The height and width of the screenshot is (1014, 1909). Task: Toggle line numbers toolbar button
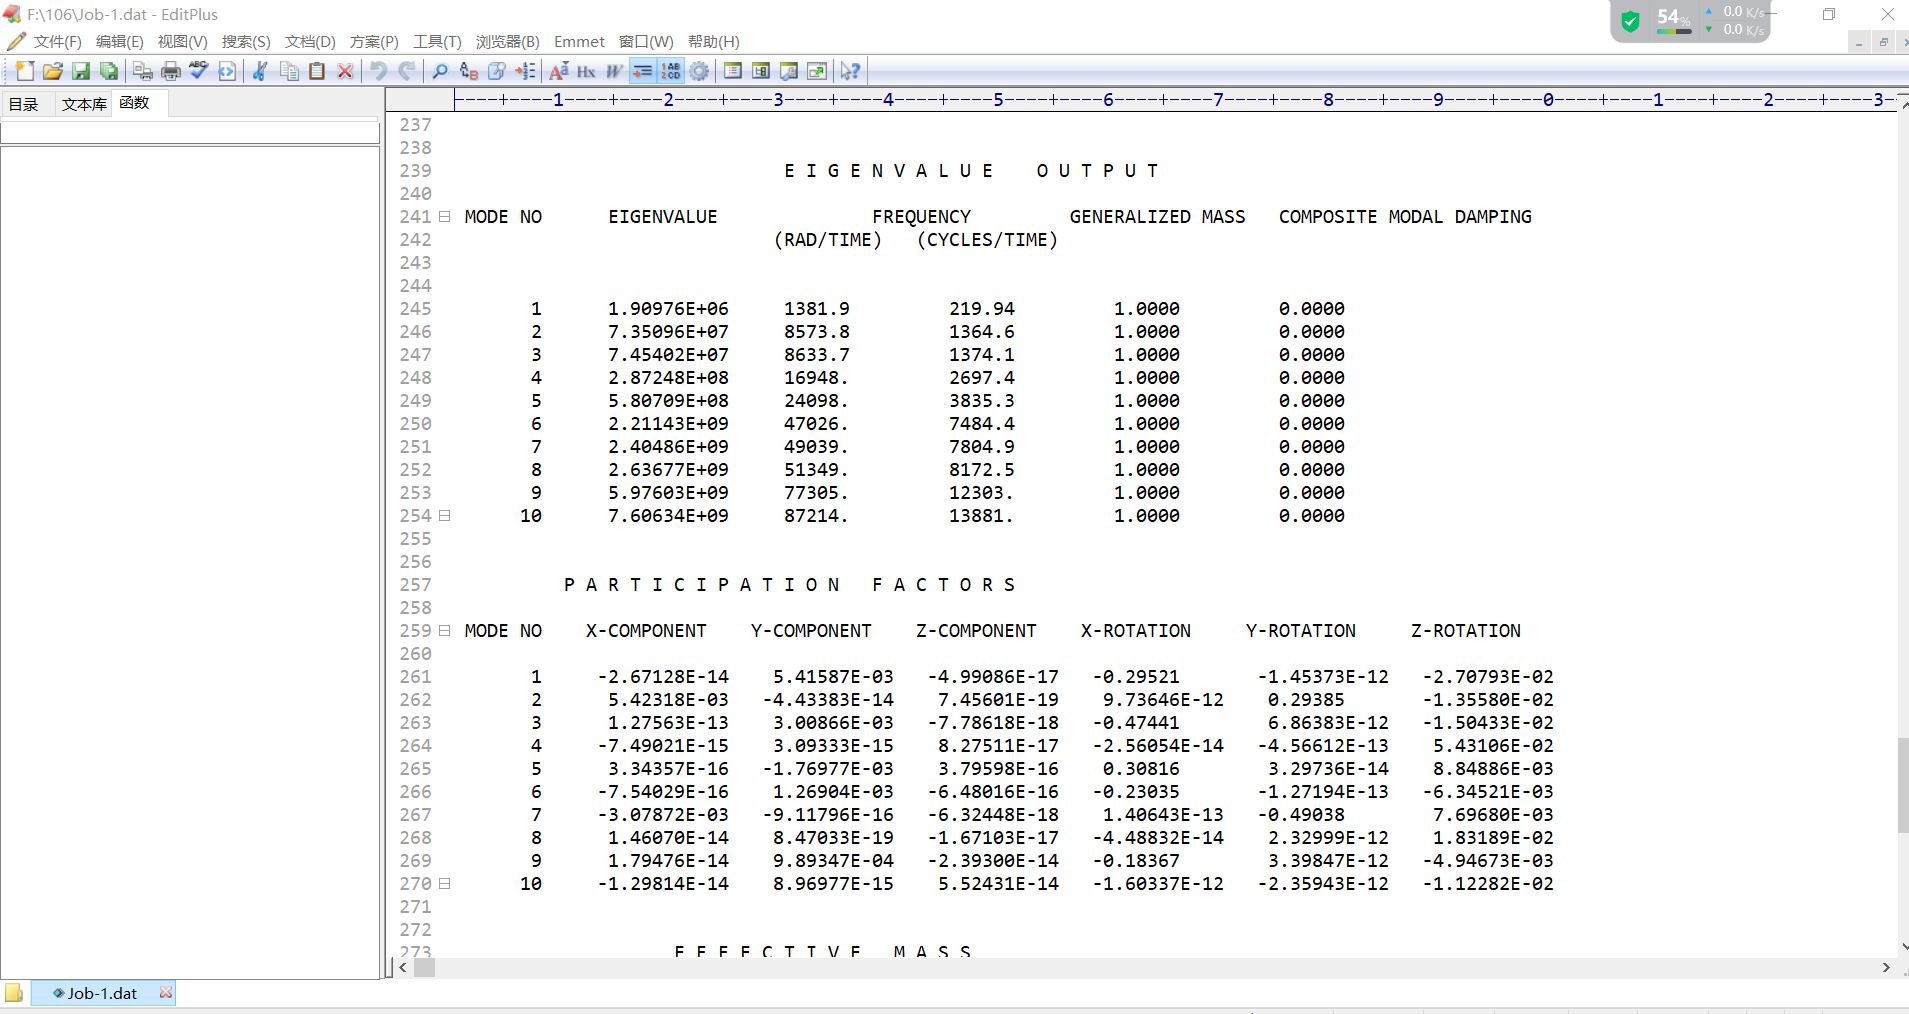[671, 71]
